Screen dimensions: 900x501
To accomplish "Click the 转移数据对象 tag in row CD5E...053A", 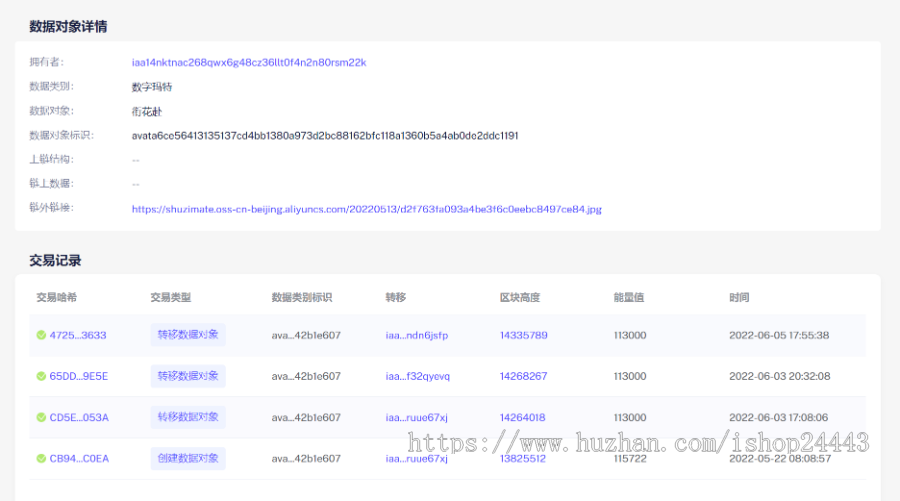I will [x=188, y=417].
